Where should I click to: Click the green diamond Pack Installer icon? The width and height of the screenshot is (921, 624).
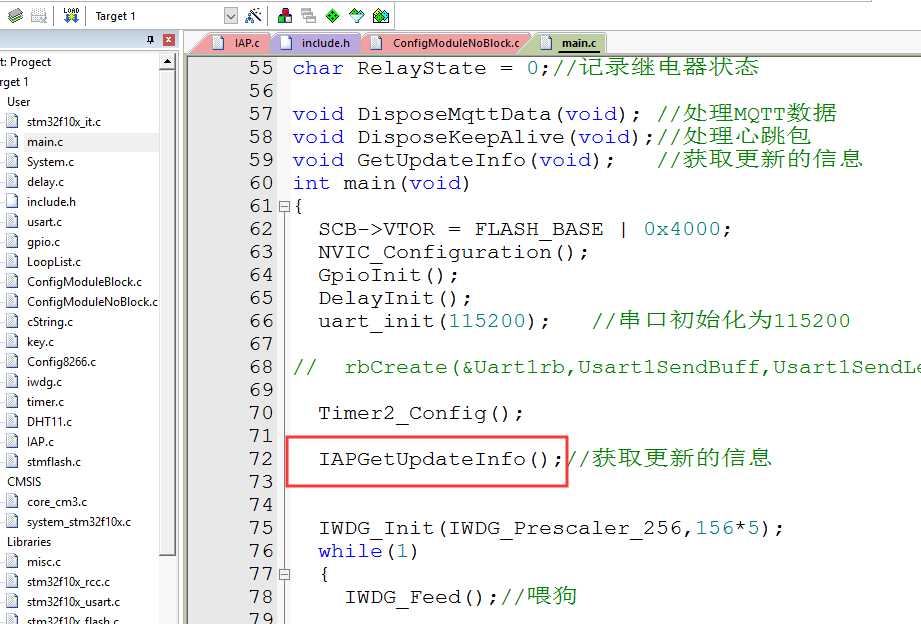click(332, 16)
